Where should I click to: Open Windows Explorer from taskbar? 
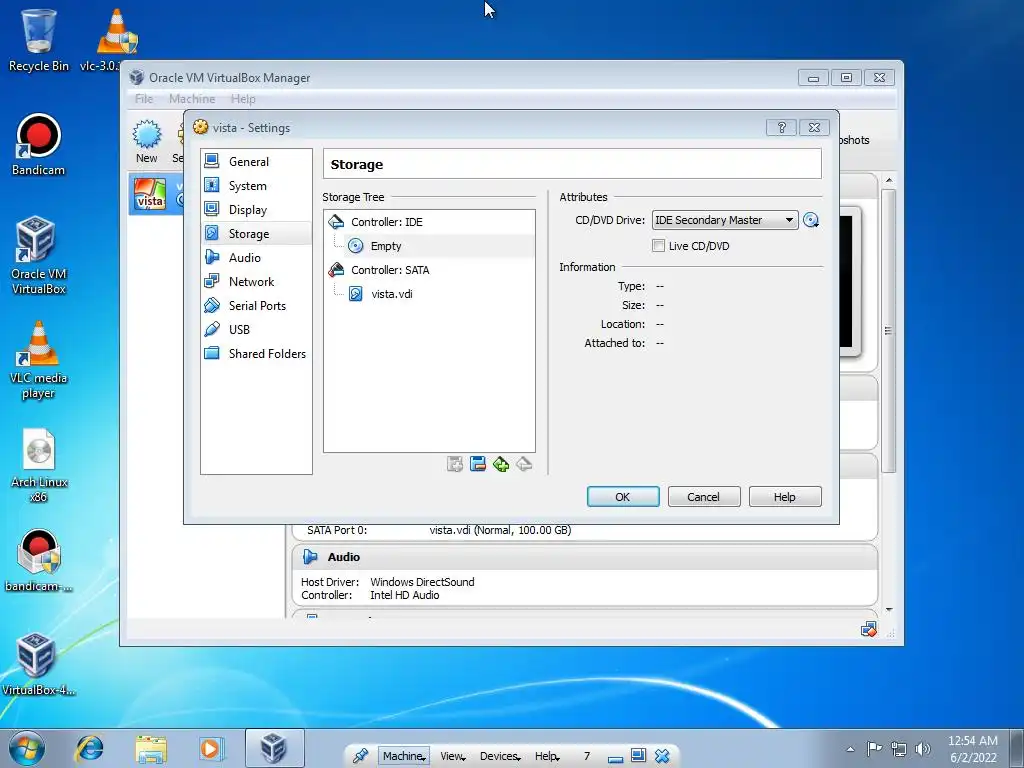tap(151, 748)
